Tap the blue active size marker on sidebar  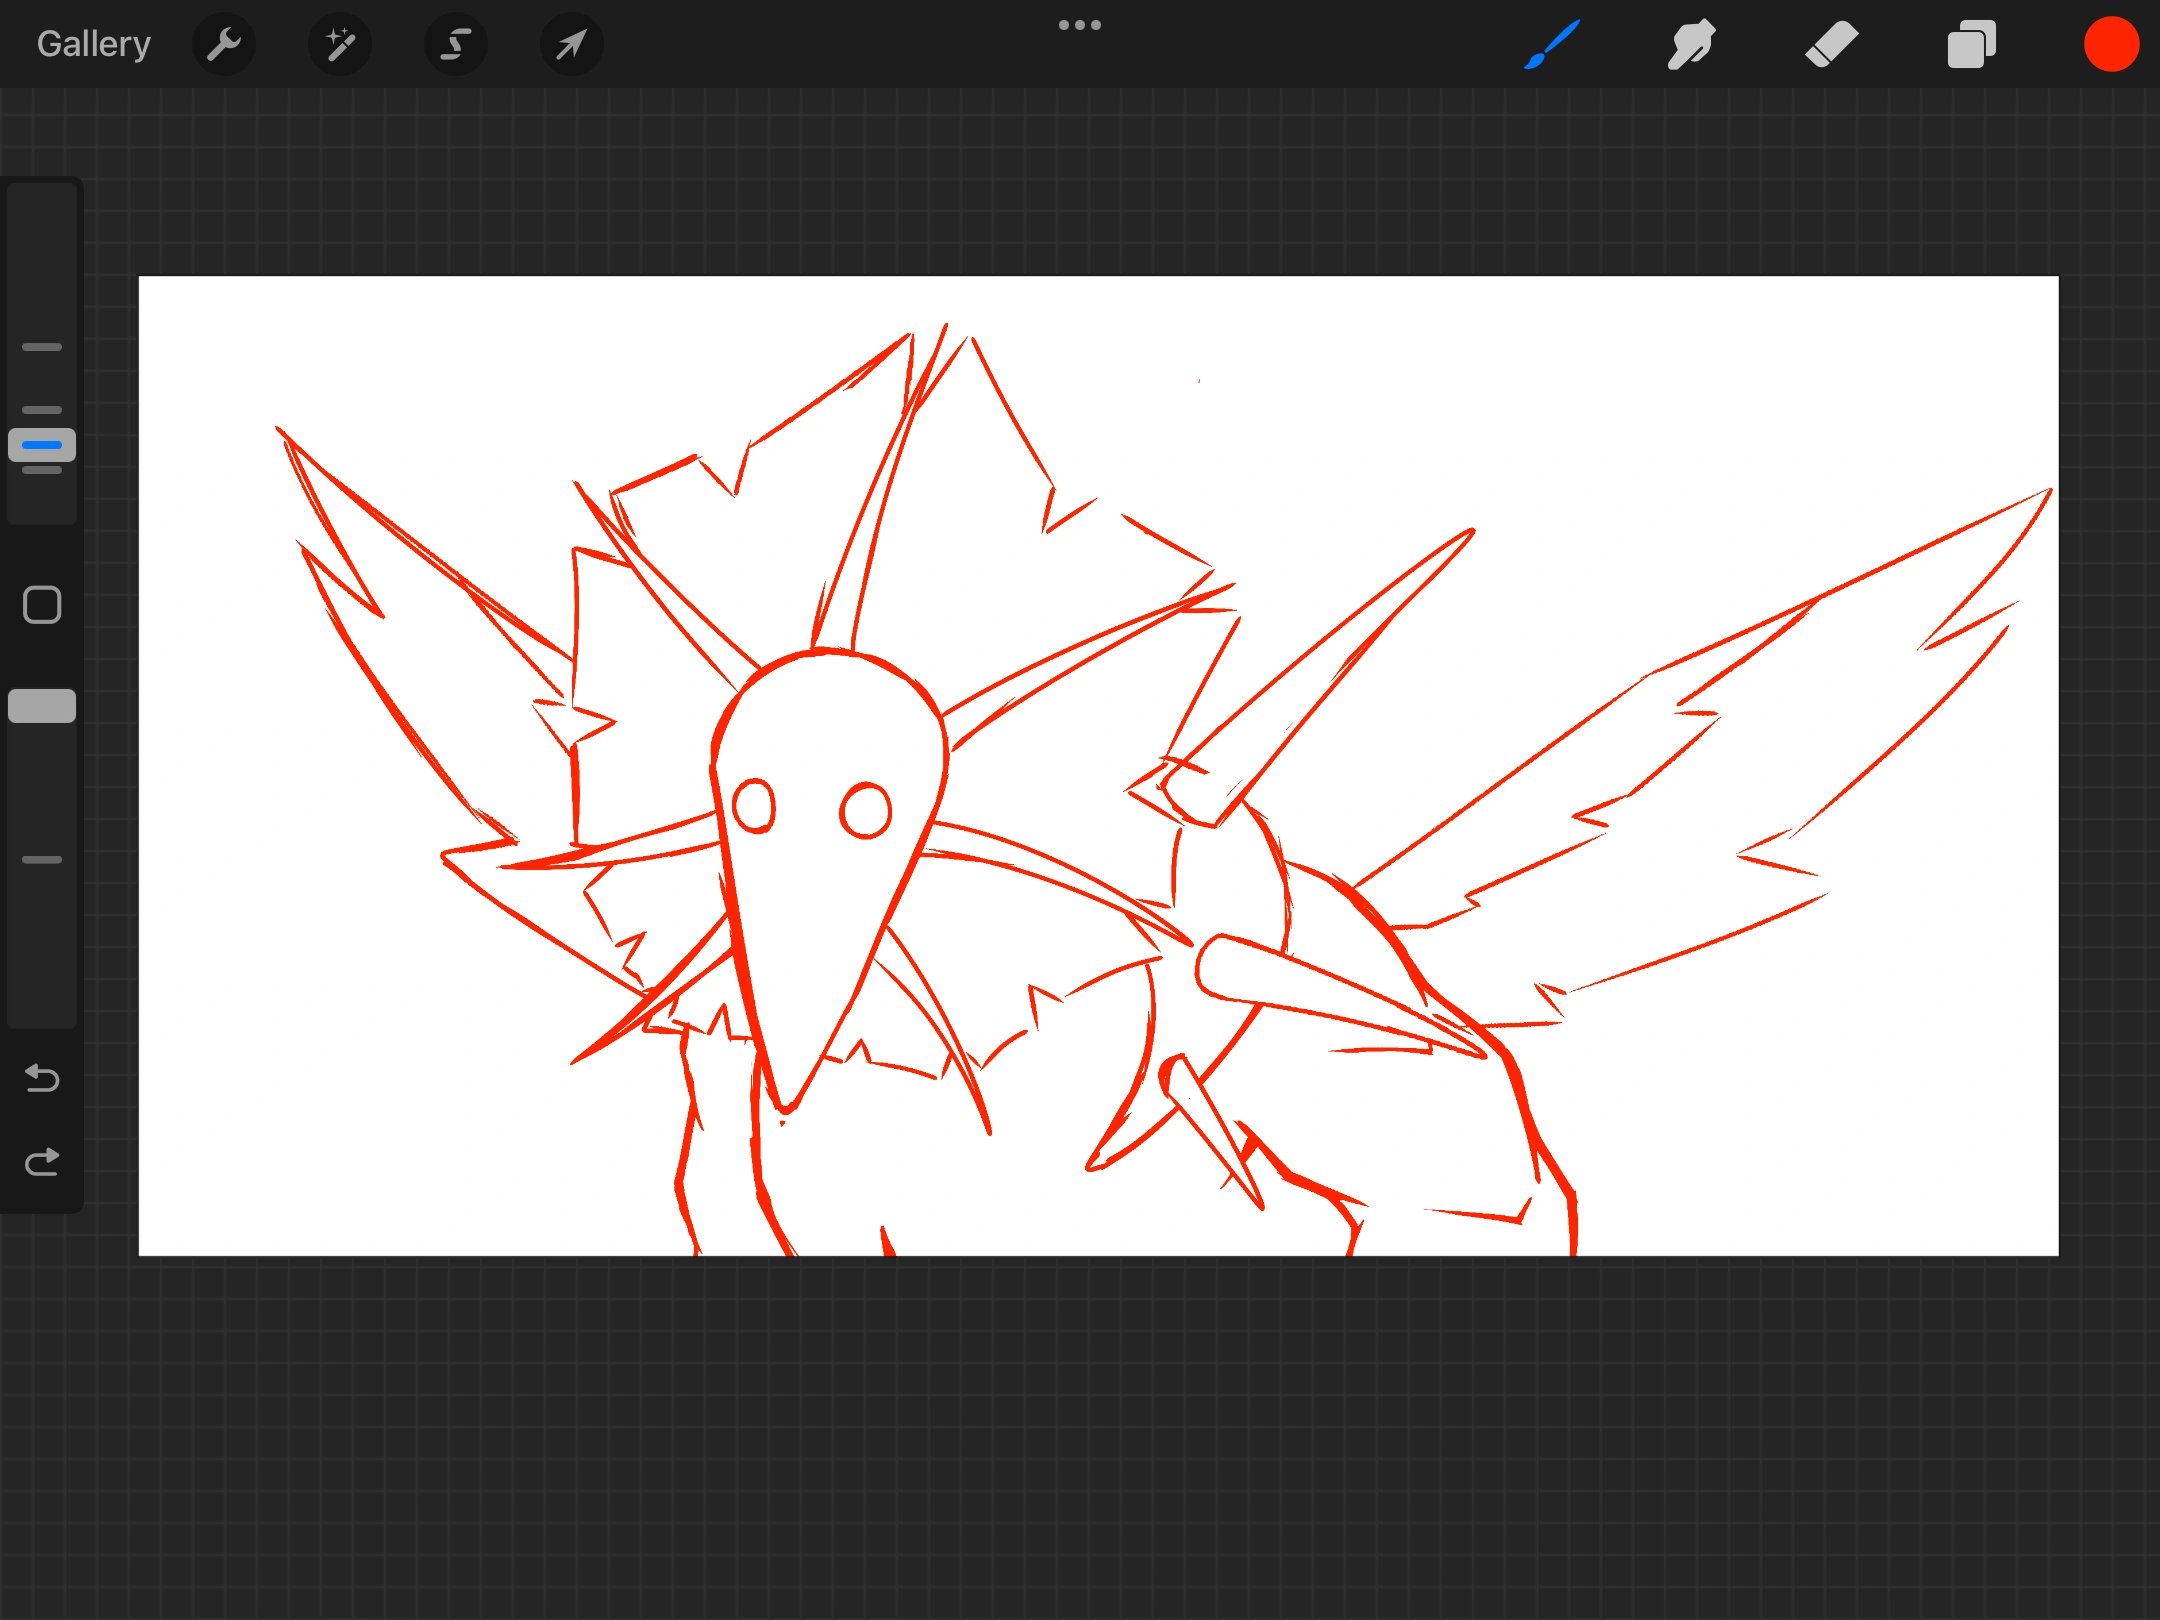[41, 444]
